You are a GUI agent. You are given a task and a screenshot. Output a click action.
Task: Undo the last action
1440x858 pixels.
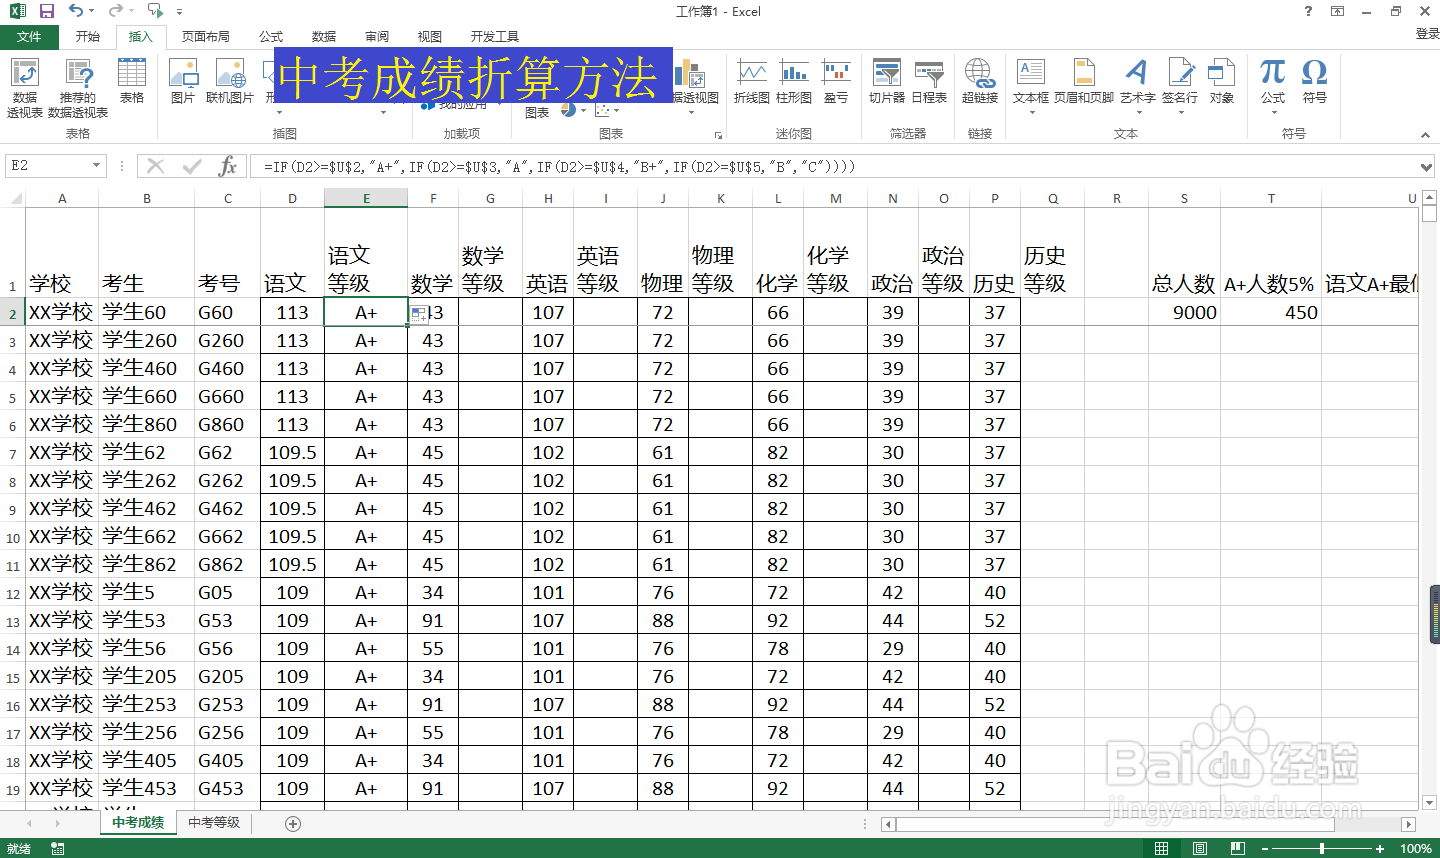point(76,11)
